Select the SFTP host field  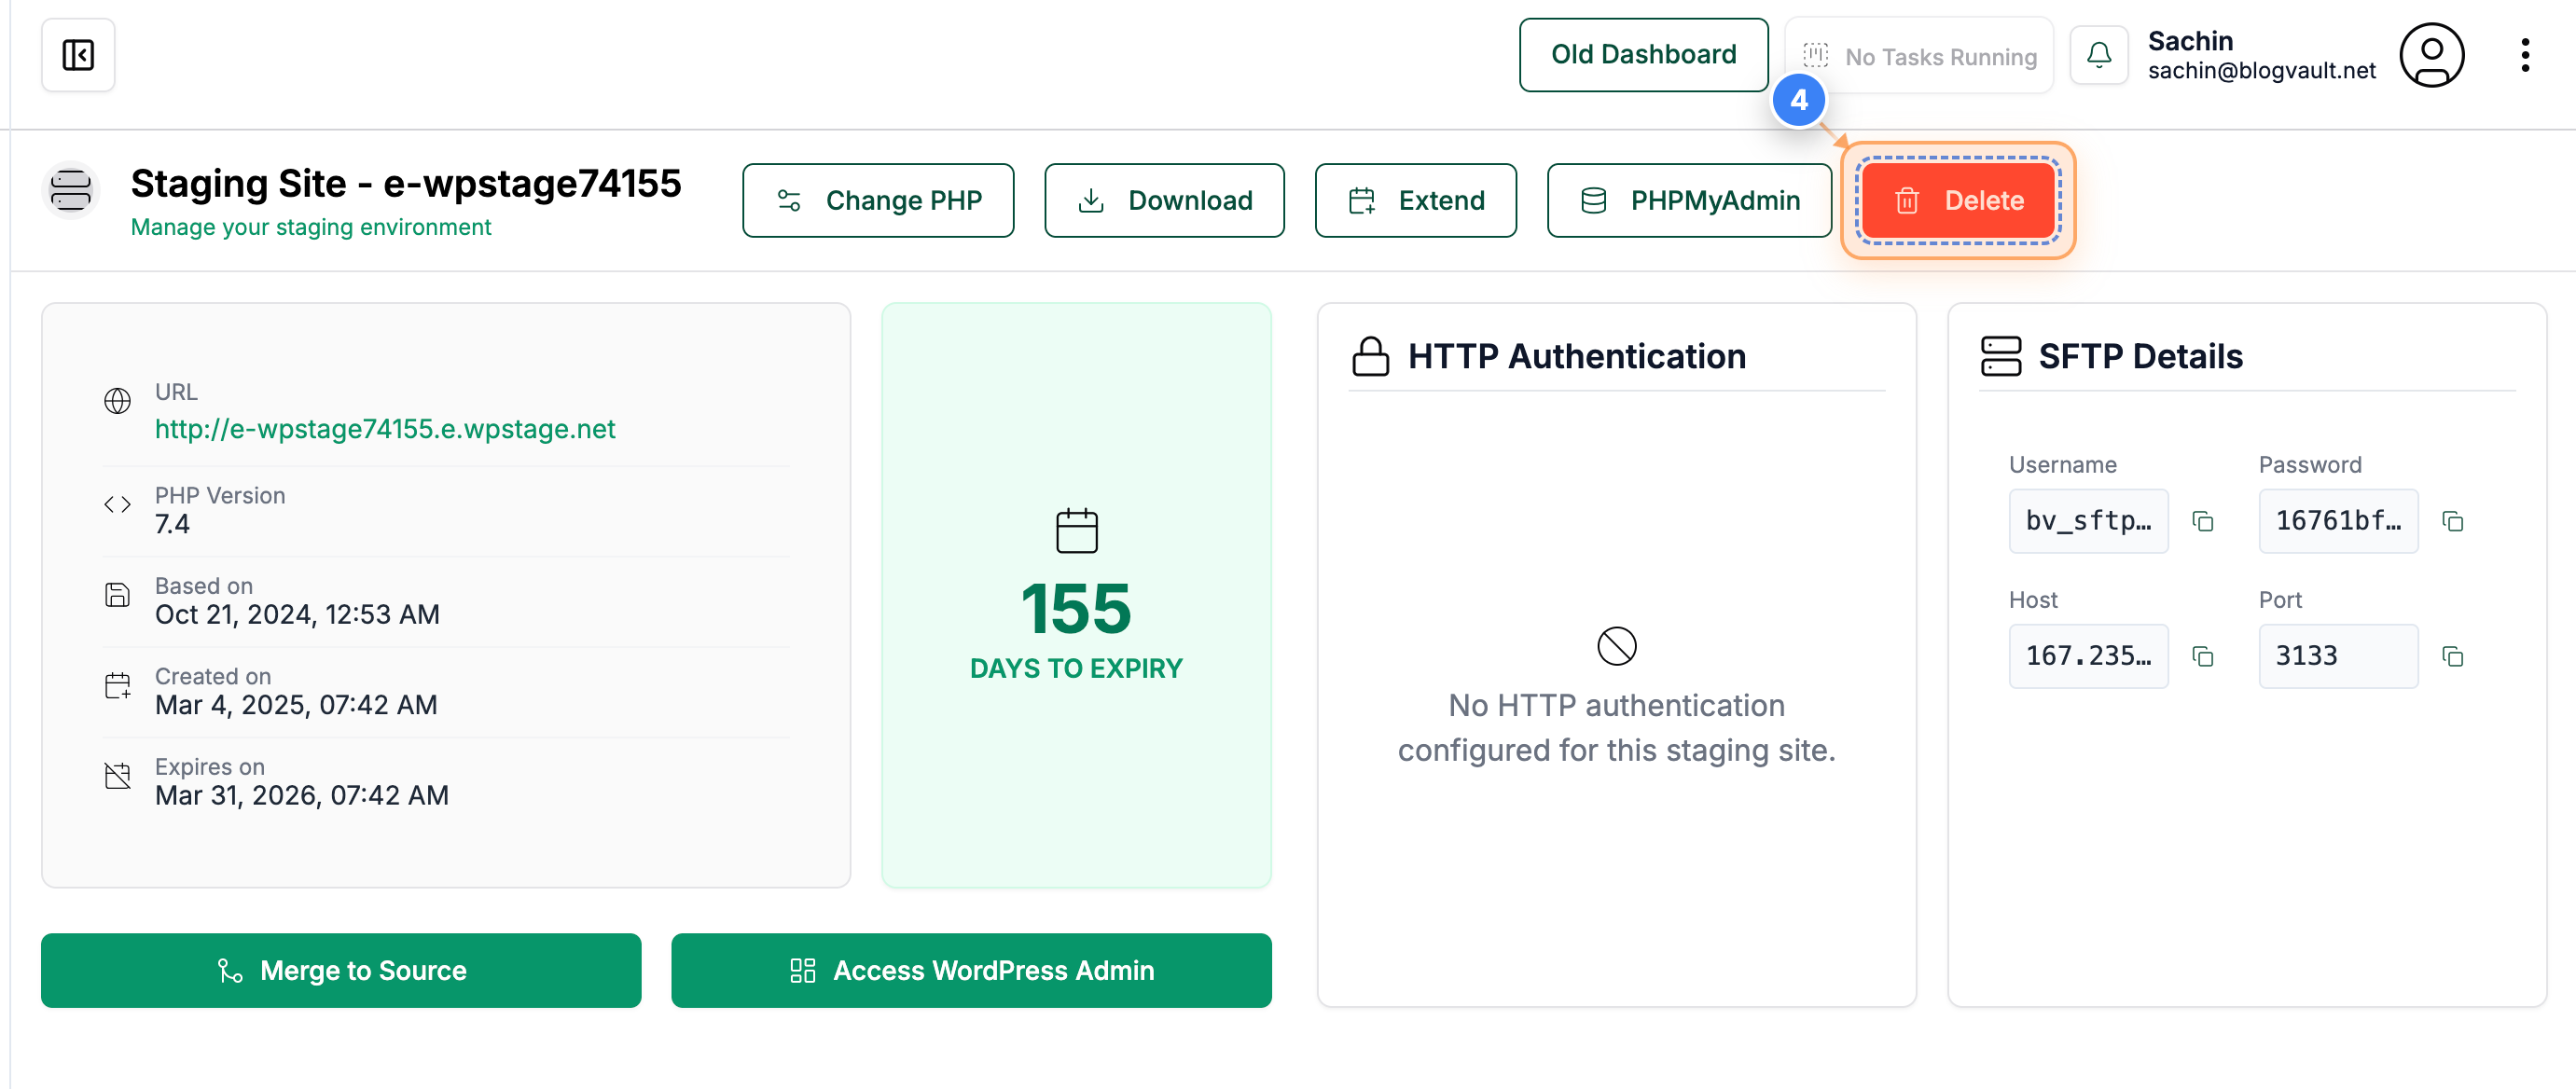[x=2088, y=656]
